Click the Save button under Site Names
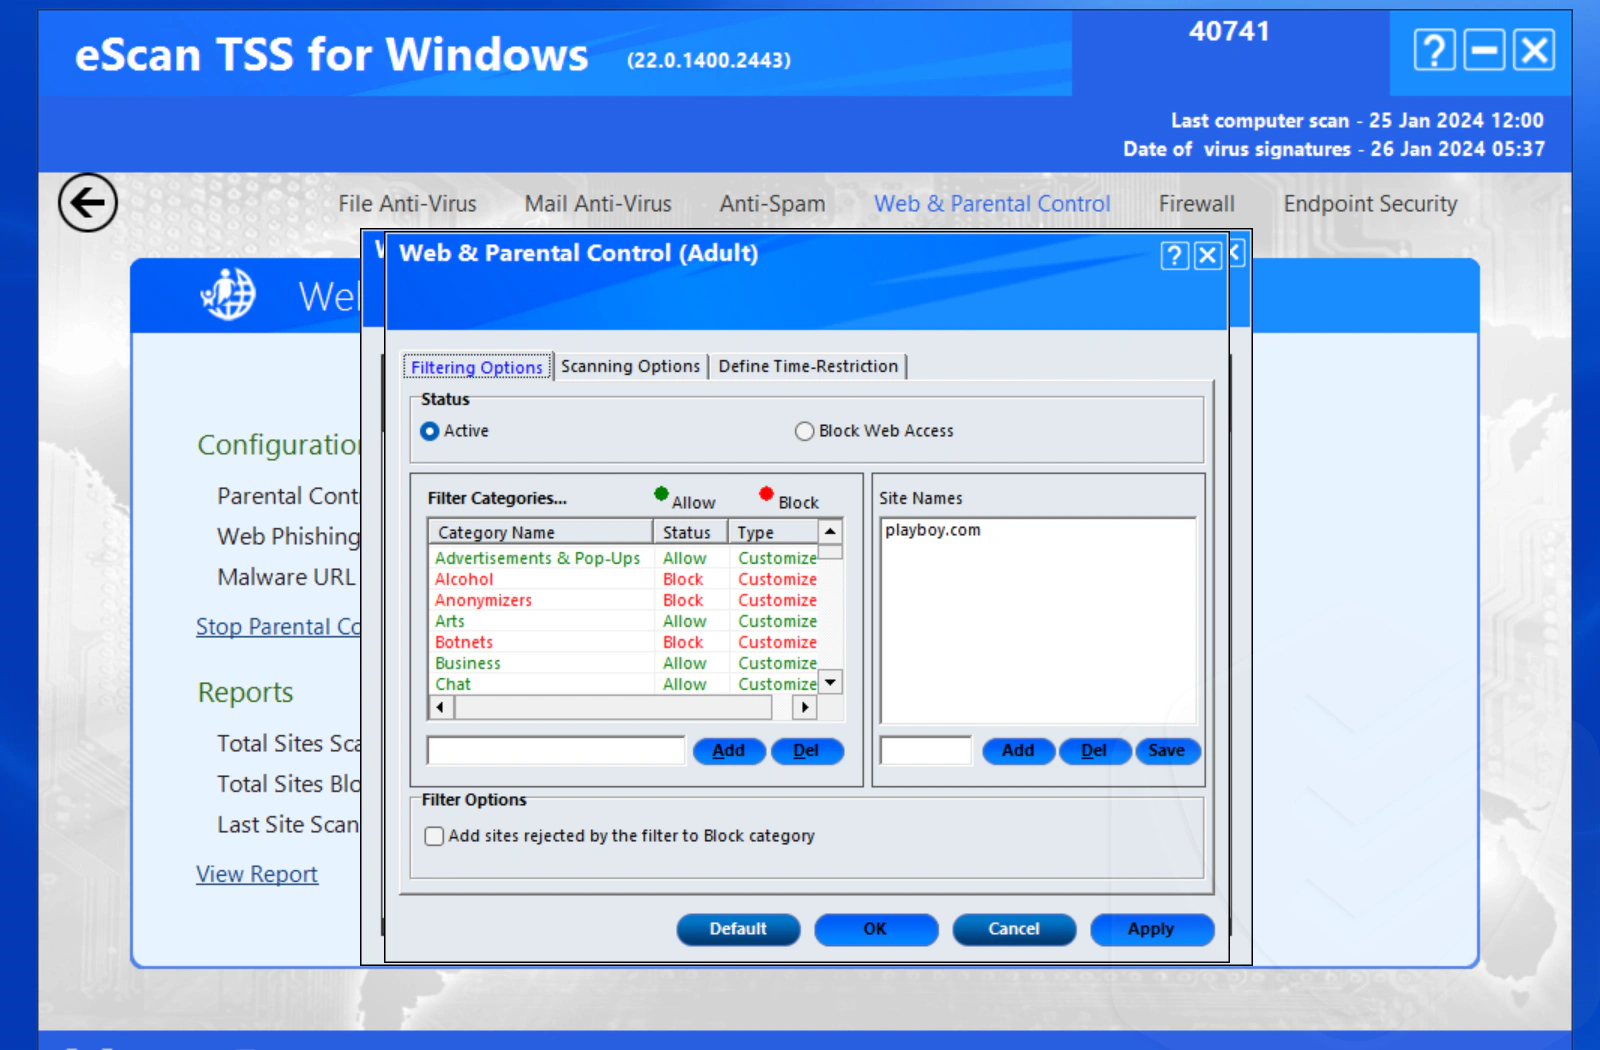Image resolution: width=1600 pixels, height=1050 pixels. pos(1166,751)
